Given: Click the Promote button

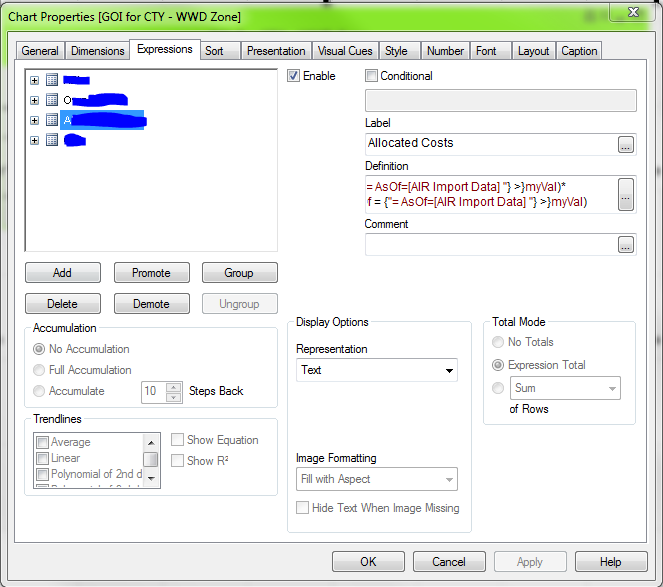Looking at the screenshot, I should pos(151,273).
